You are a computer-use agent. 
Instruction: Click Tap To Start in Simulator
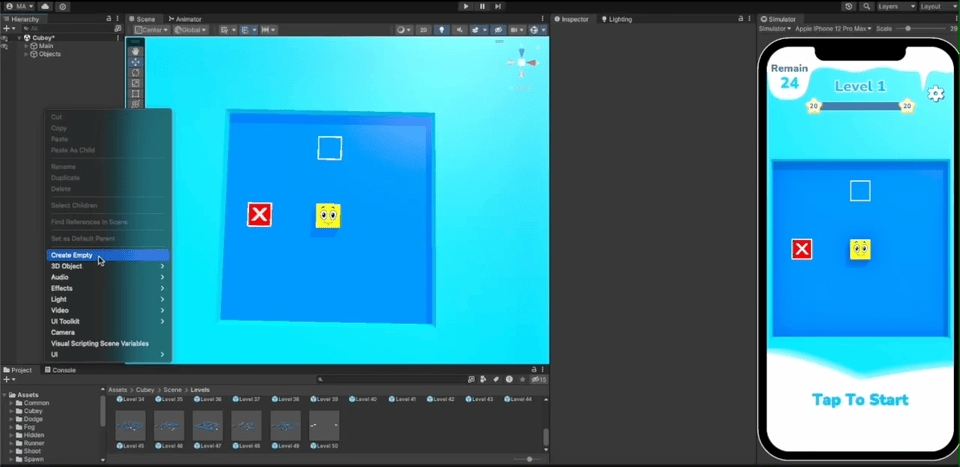(860, 400)
